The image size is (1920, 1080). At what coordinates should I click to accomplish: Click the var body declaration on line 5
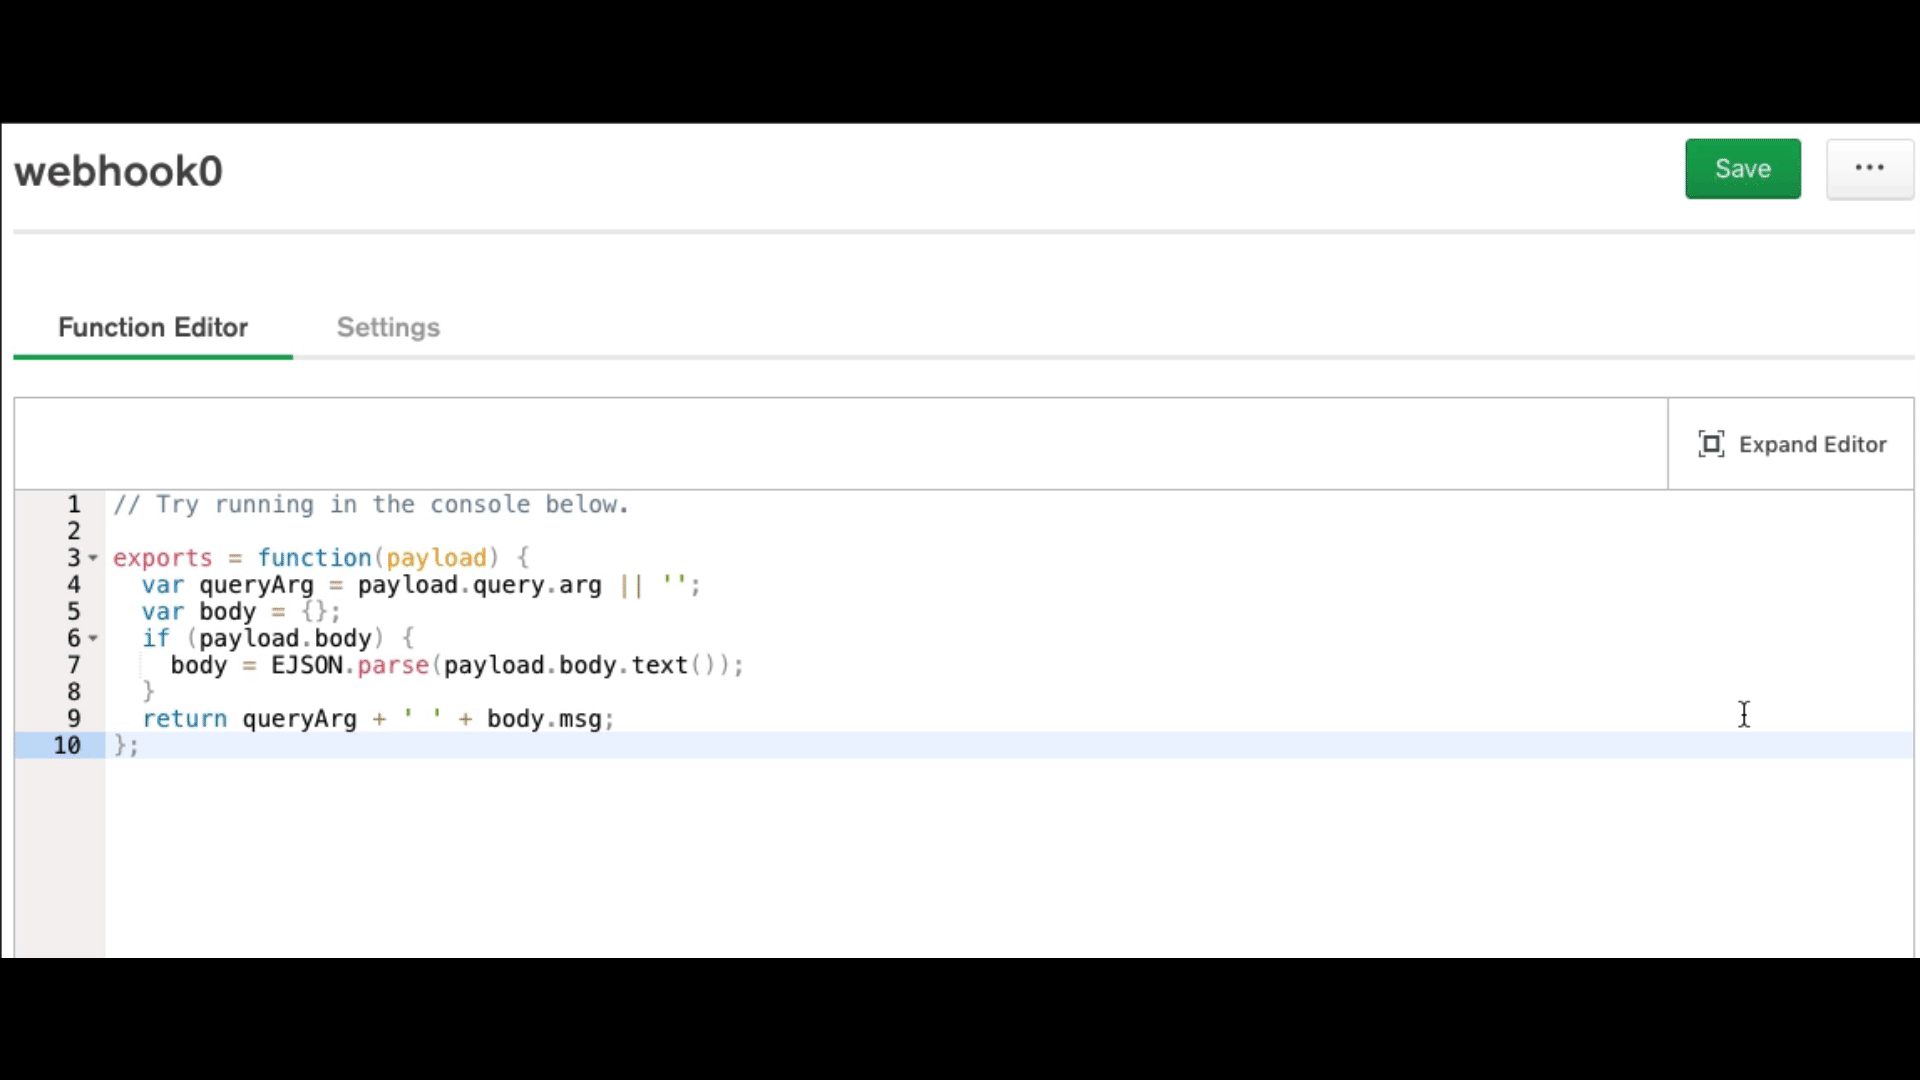(199, 612)
